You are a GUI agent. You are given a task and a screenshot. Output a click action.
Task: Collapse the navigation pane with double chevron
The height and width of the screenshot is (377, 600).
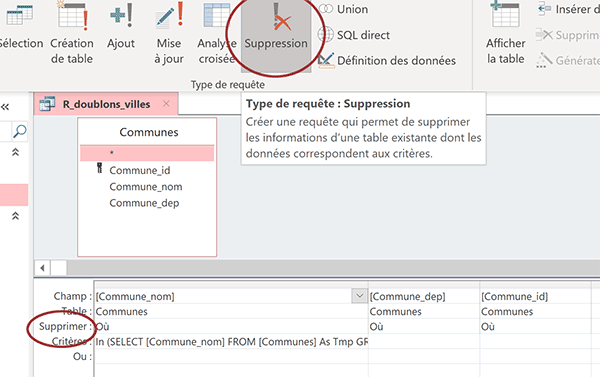point(5,107)
